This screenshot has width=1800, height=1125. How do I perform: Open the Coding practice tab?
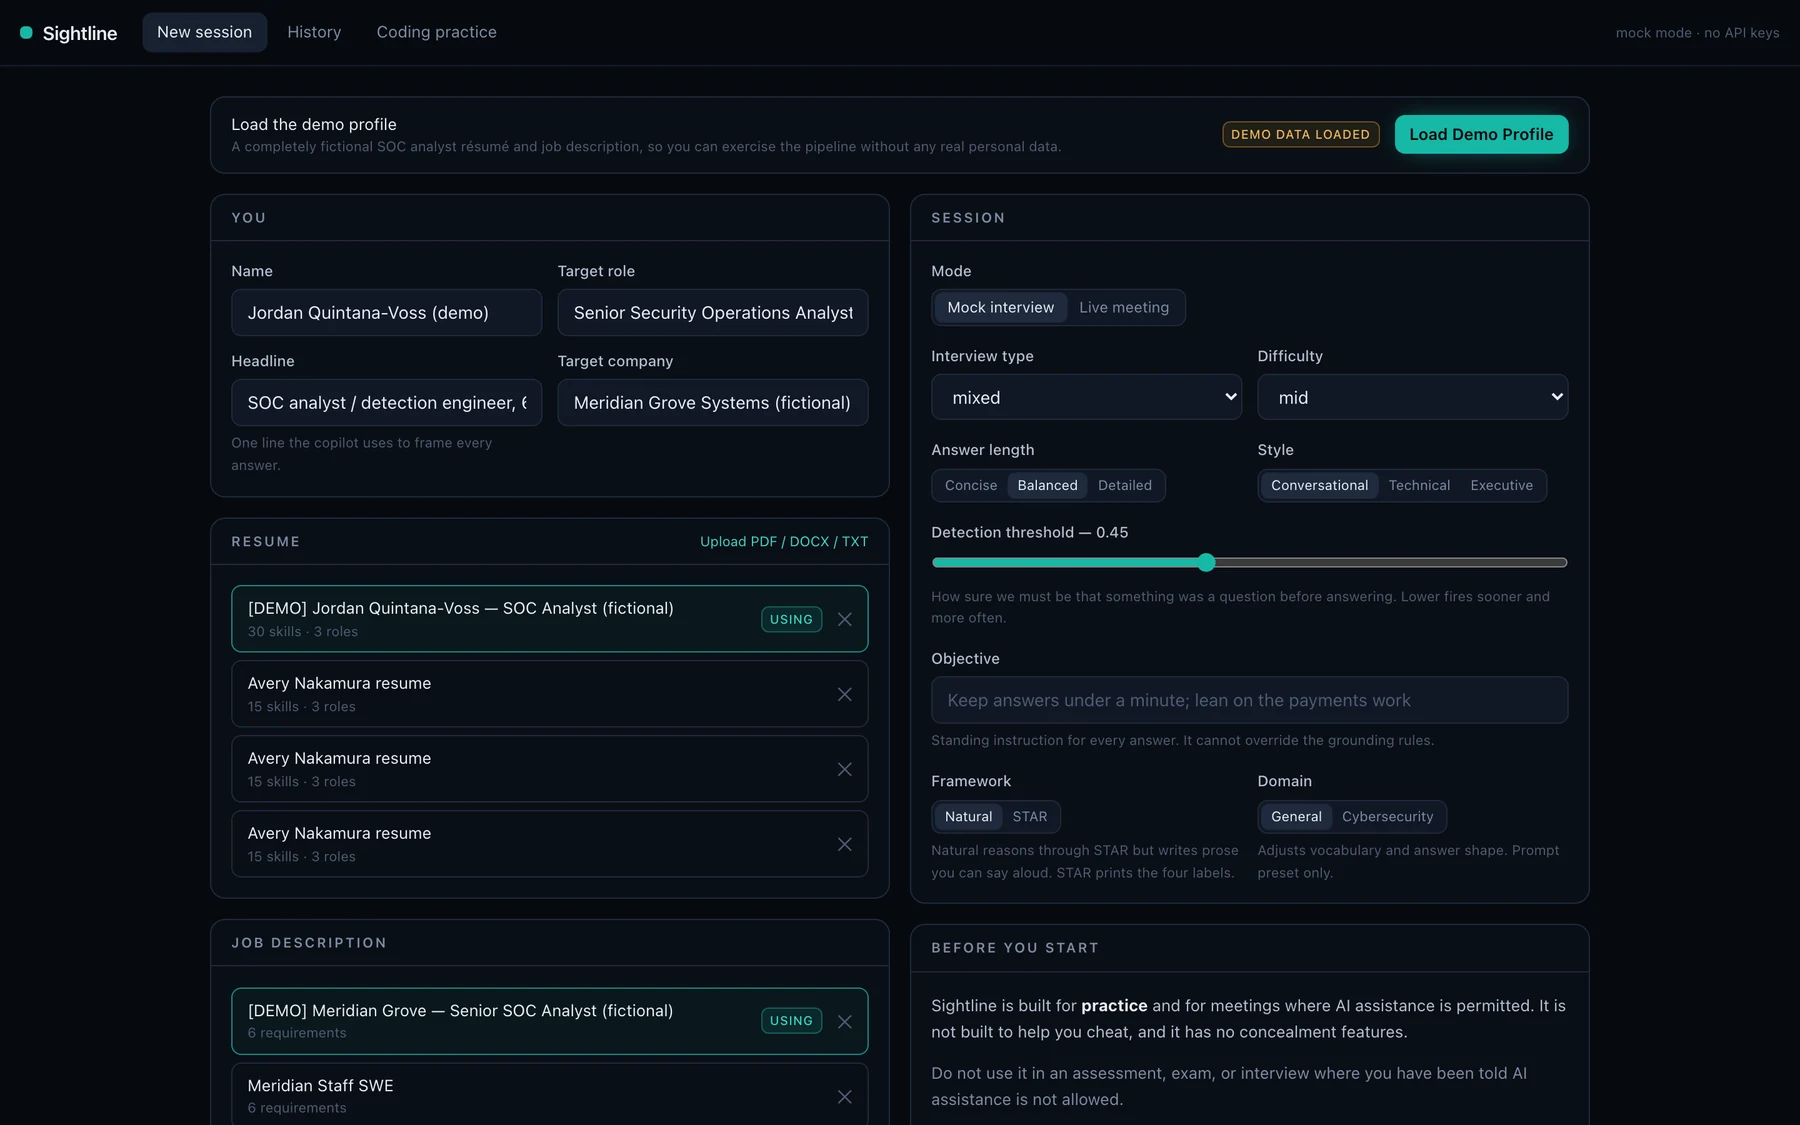436,32
